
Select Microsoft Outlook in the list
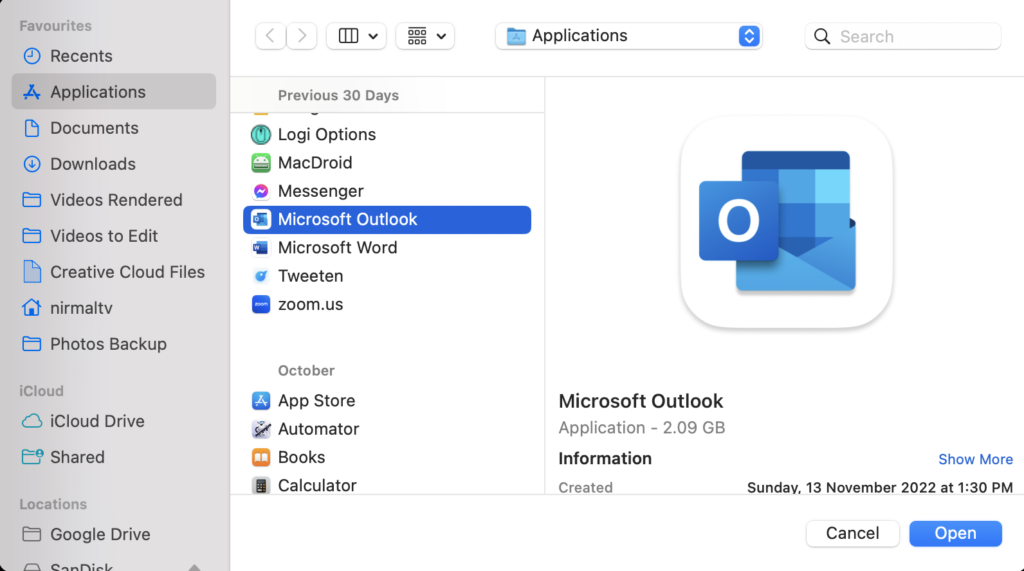click(387, 220)
